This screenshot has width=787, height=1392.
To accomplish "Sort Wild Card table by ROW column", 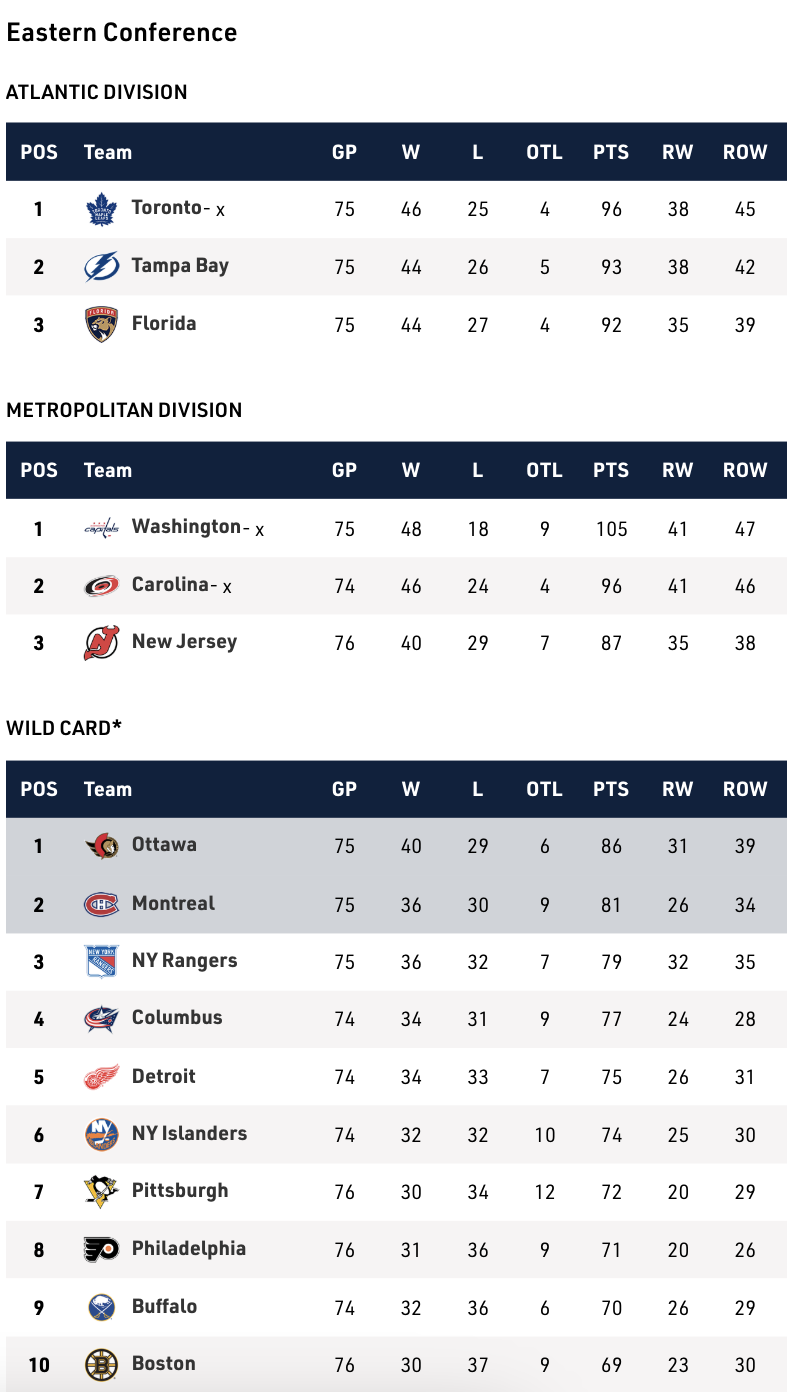I will click(x=745, y=789).
